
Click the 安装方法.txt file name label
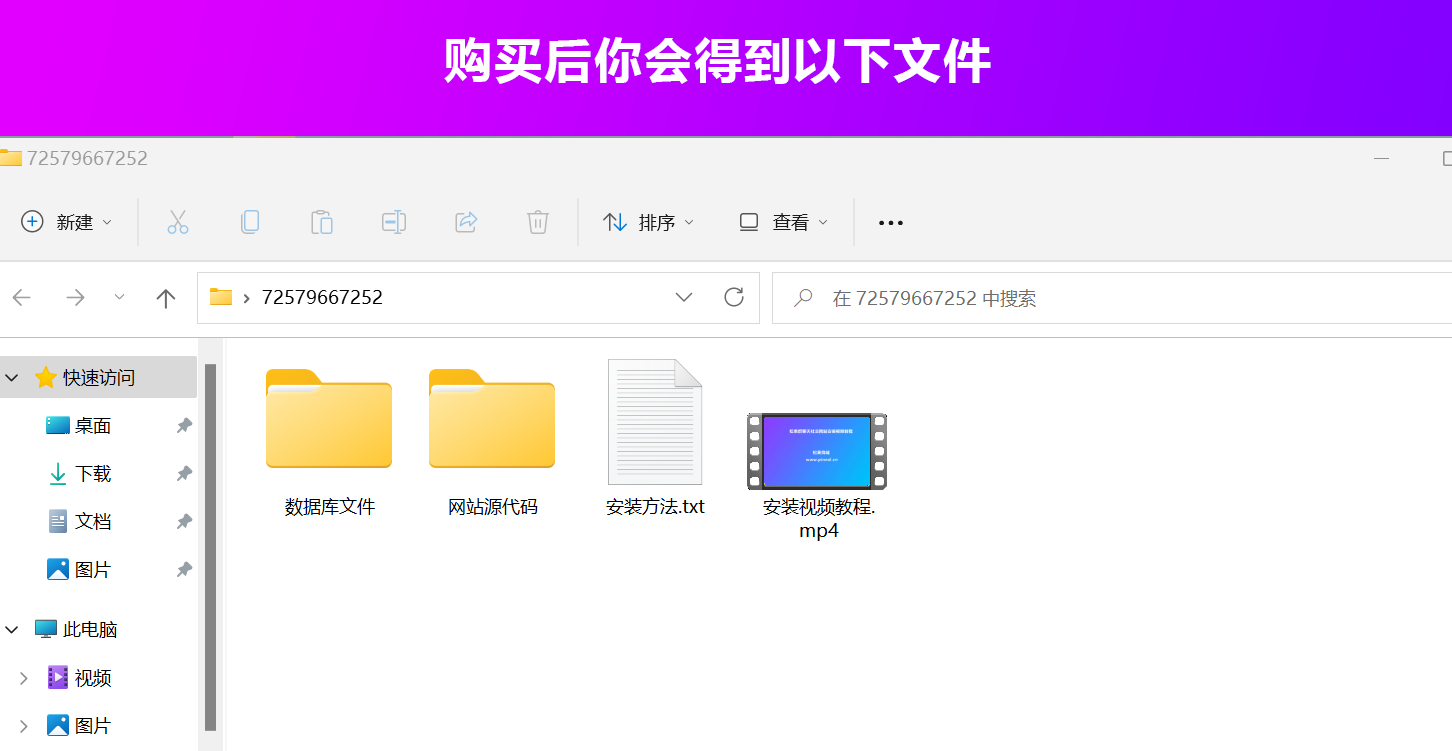tap(656, 507)
